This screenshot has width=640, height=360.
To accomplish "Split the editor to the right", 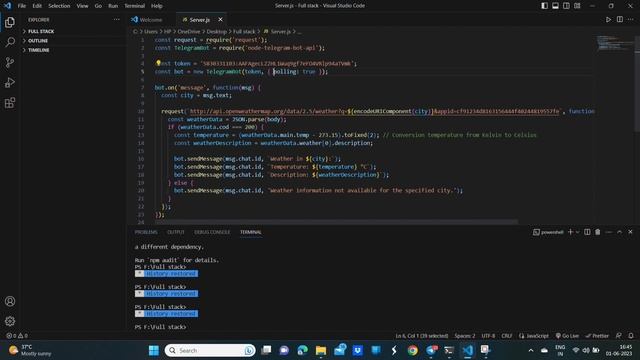I will pyautogui.click(x=620, y=20).
